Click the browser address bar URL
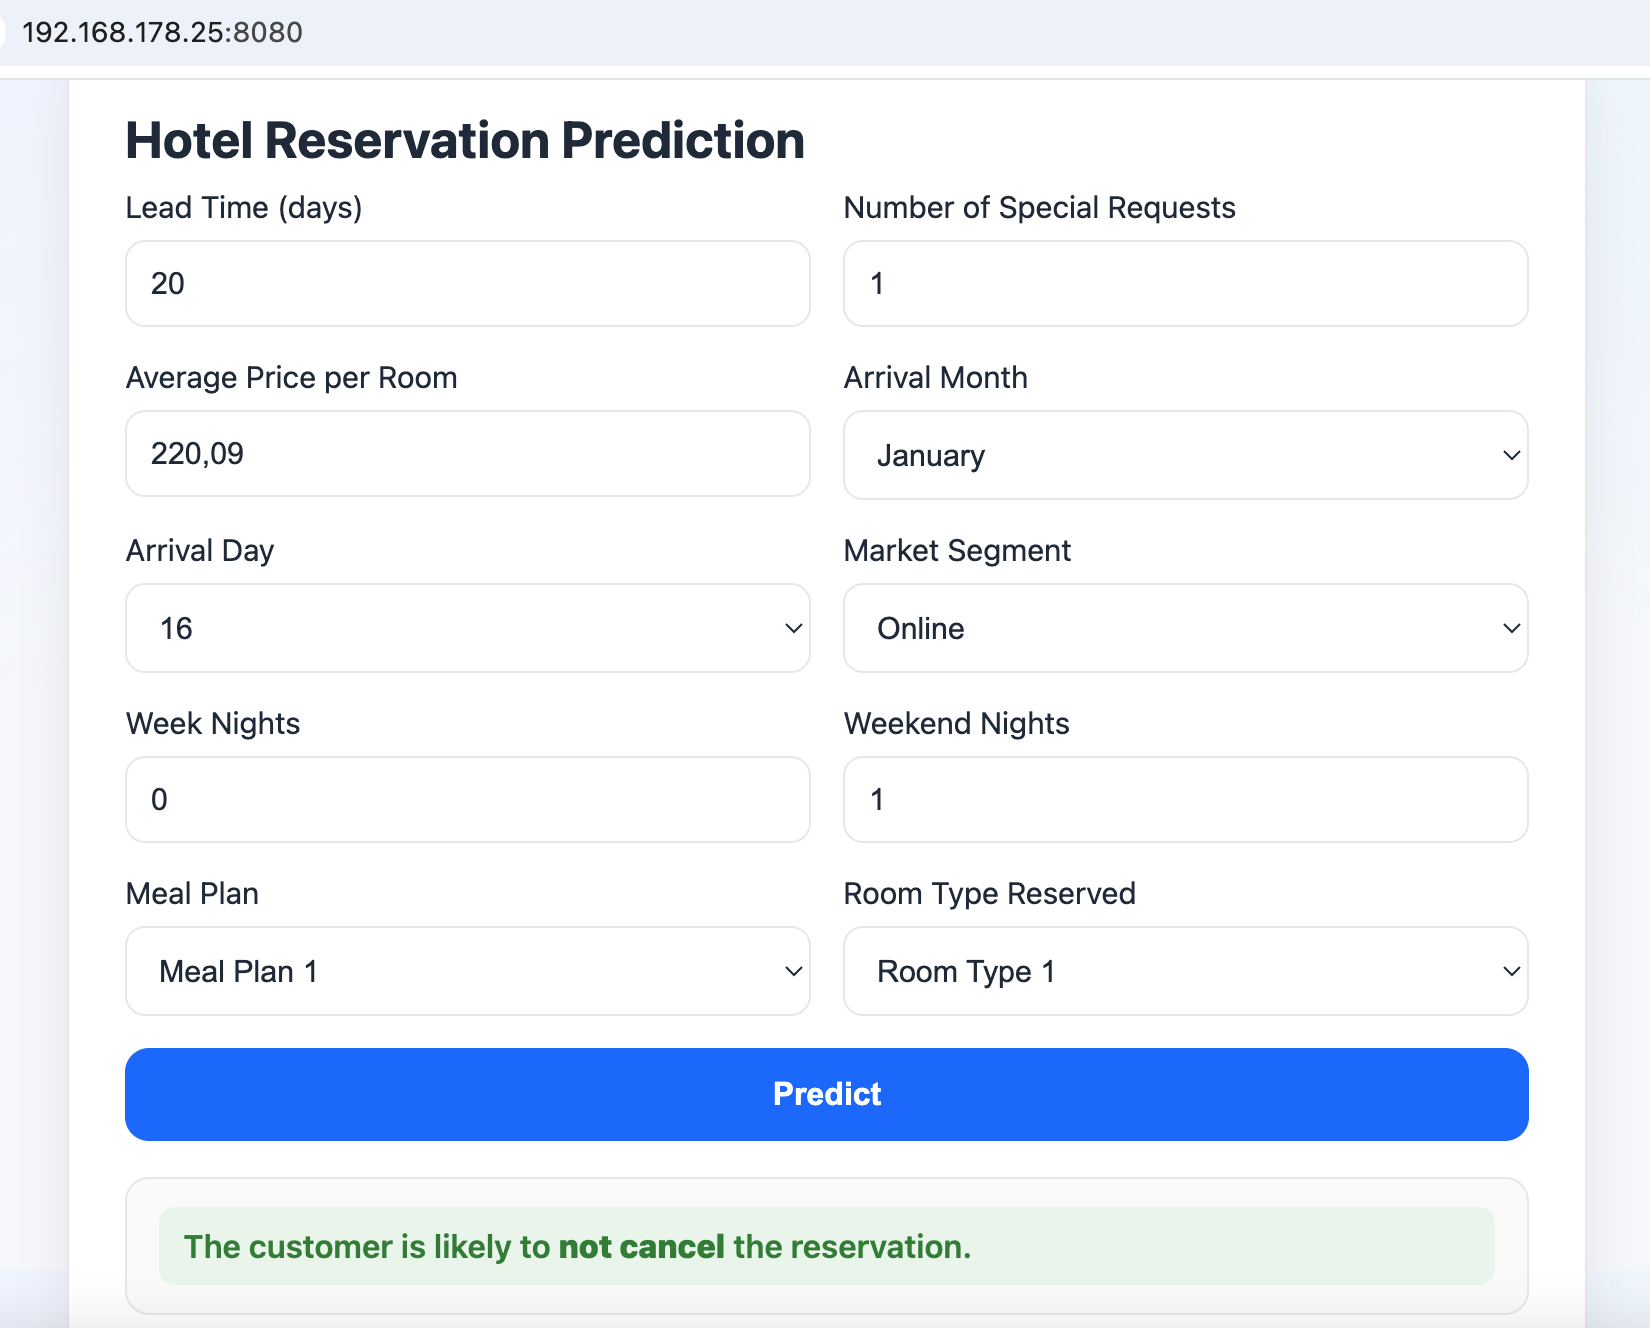Image resolution: width=1650 pixels, height=1328 pixels. 162,32
